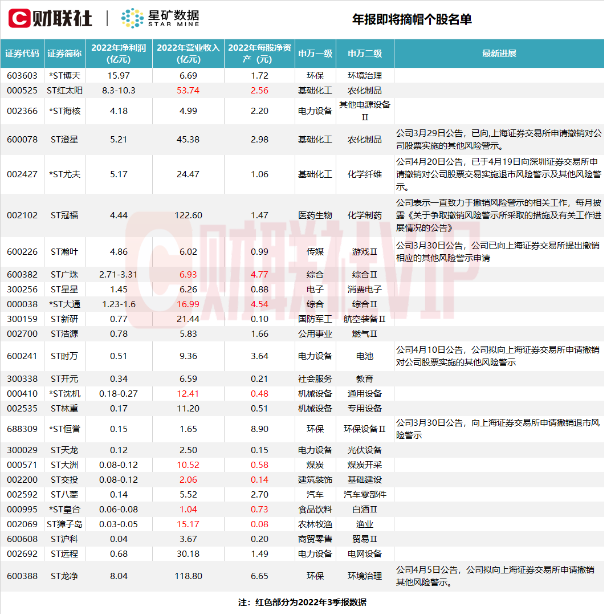The image size is (604, 614).
Task: Click the revenue value 122.60
Action: pos(188,215)
